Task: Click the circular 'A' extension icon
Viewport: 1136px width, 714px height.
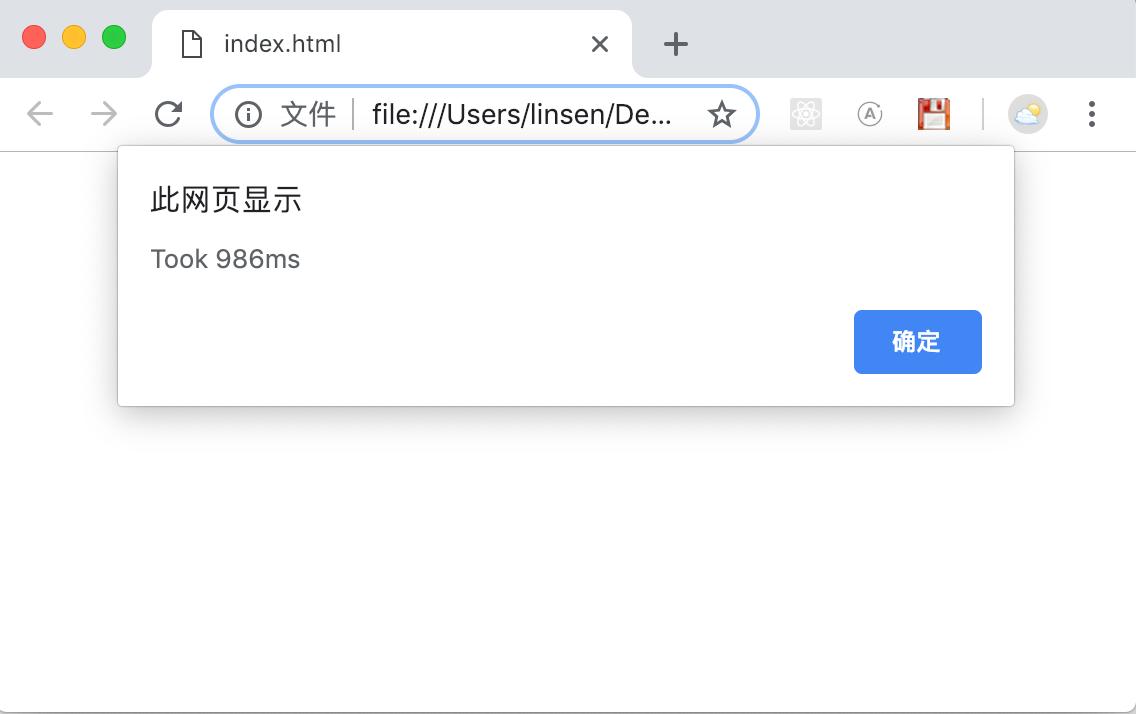Action: coord(869,114)
